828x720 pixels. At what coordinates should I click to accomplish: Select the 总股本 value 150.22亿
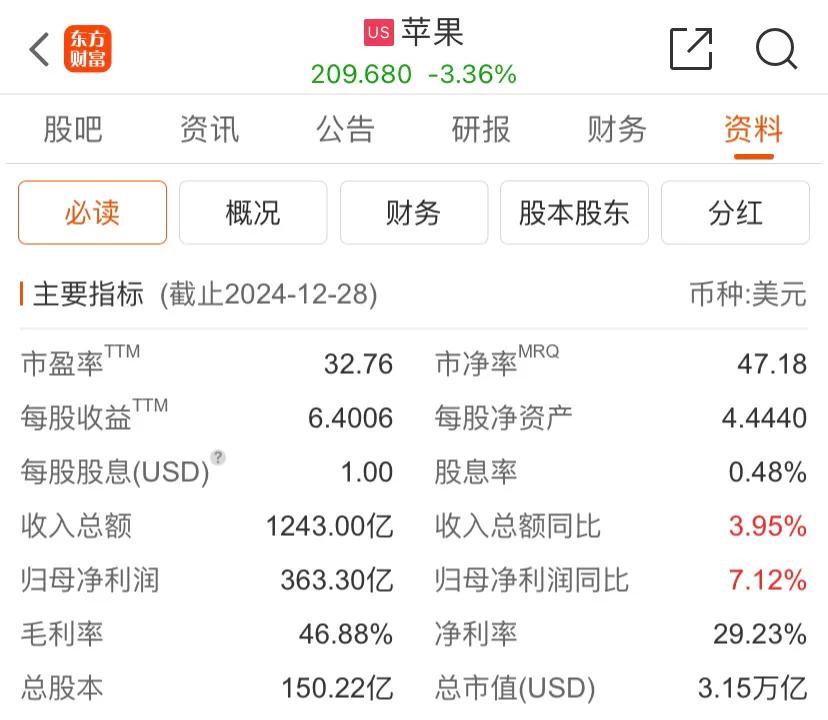[337, 688]
